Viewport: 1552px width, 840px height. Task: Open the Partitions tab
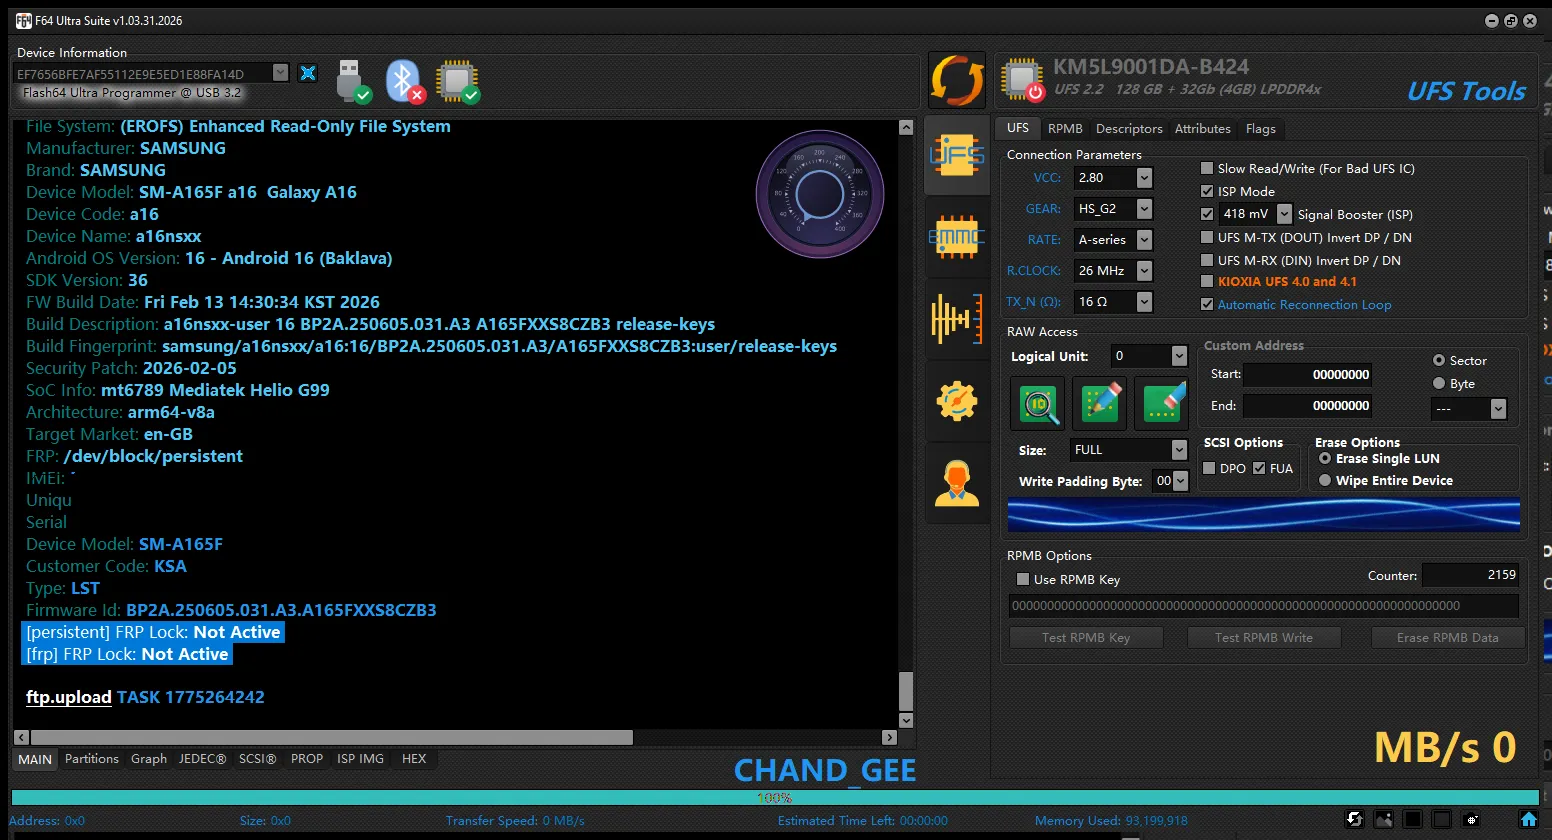pos(91,759)
